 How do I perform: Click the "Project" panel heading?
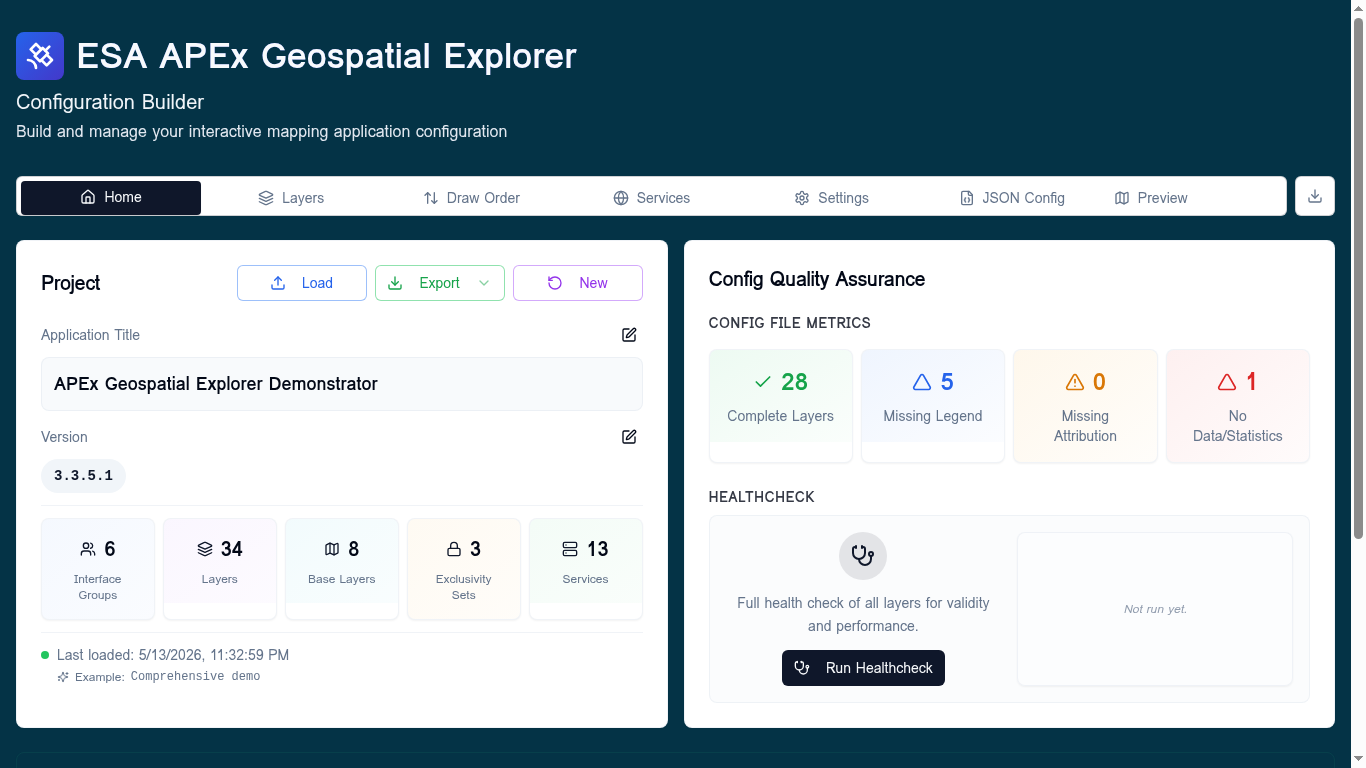tap(71, 283)
